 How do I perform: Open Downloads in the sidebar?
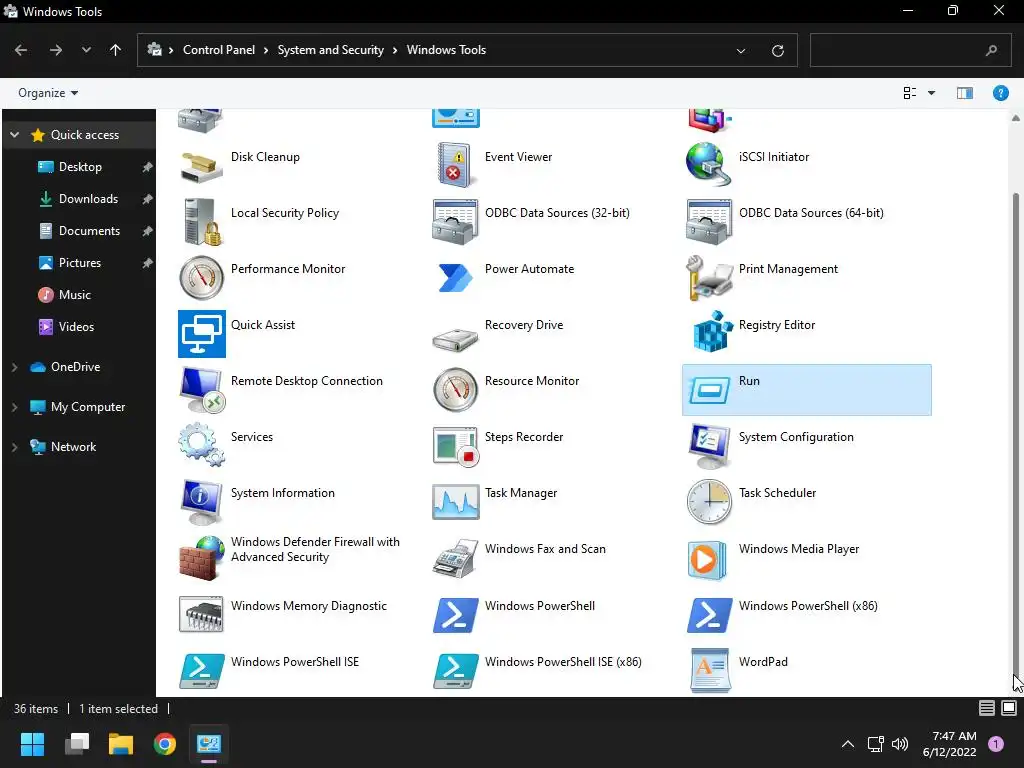[x=88, y=199]
